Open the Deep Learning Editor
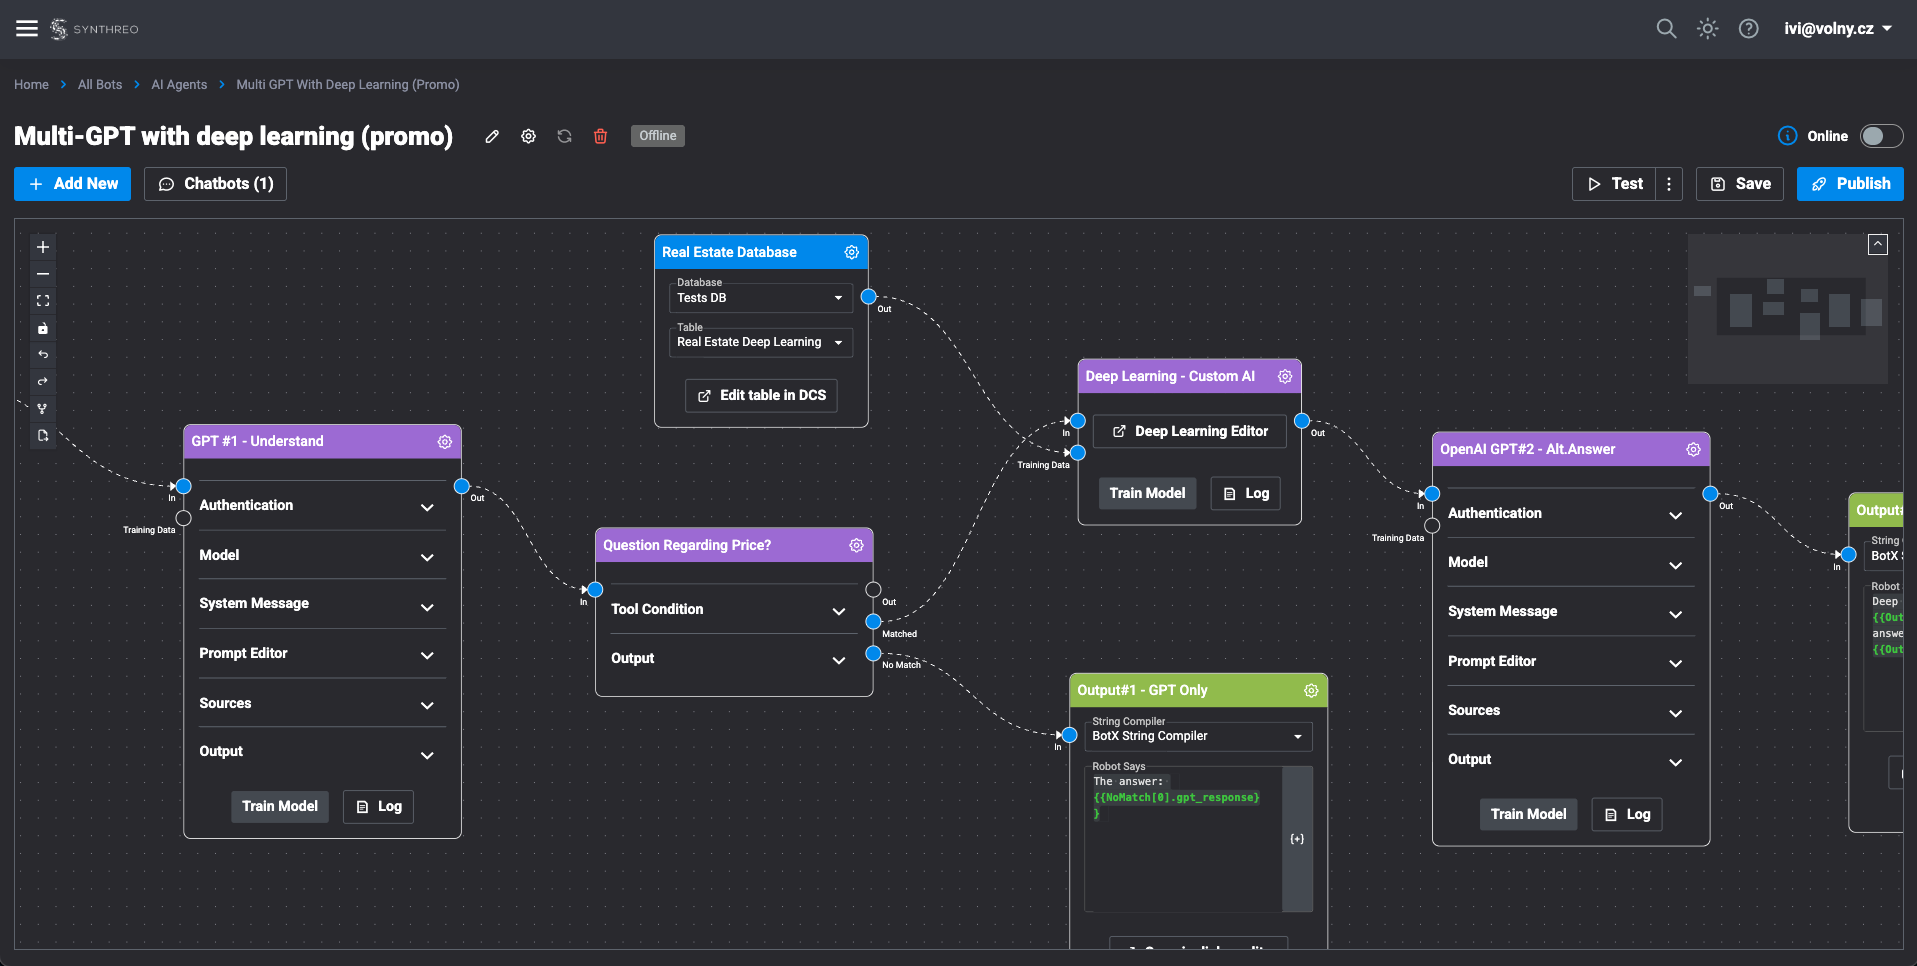The image size is (1917, 966). pyautogui.click(x=1189, y=431)
